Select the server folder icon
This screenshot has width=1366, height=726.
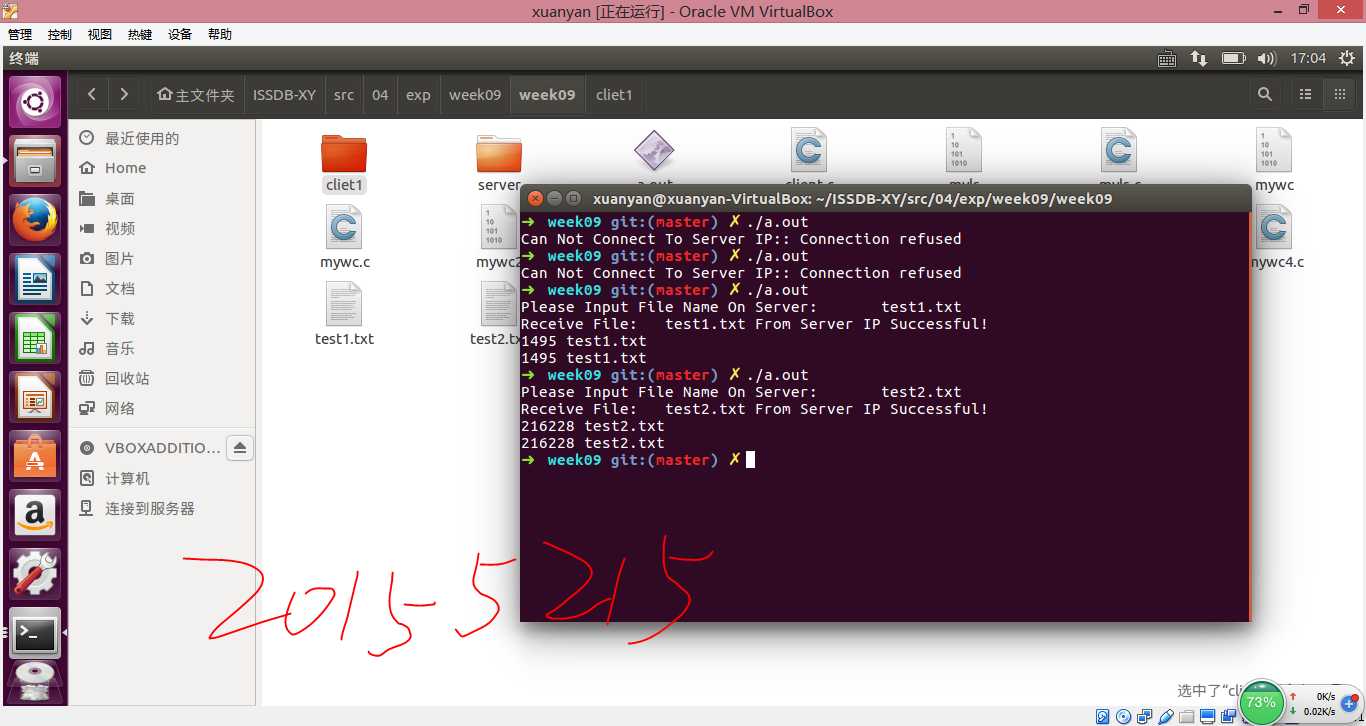pyautogui.click(x=499, y=153)
